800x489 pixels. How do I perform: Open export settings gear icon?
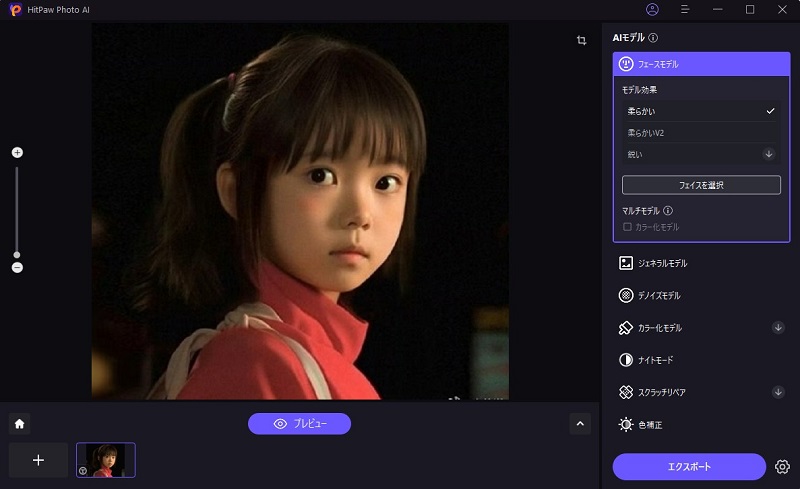pyautogui.click(x=782, y=467)
